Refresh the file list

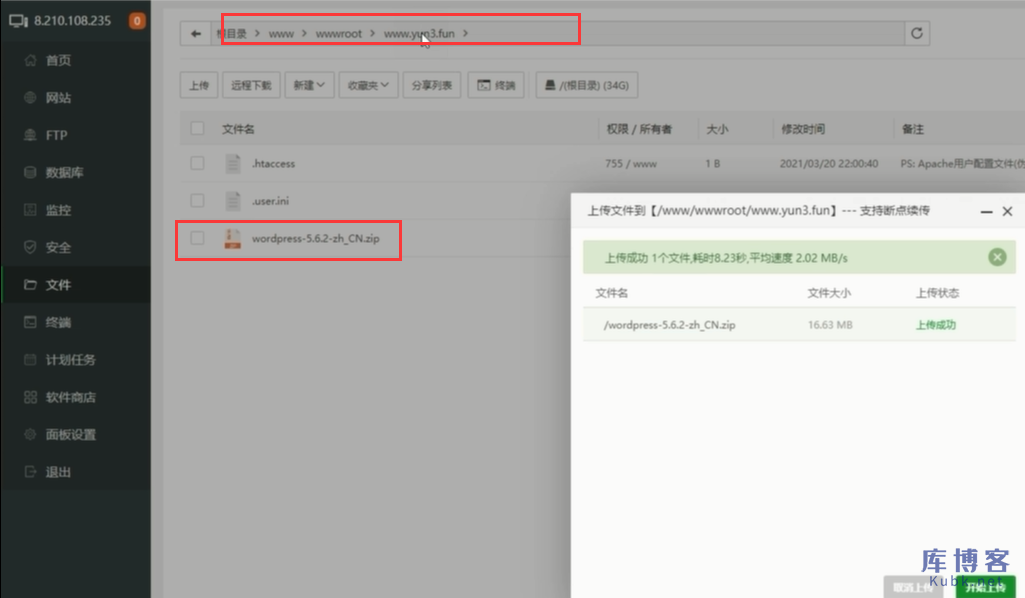(916, 32)
